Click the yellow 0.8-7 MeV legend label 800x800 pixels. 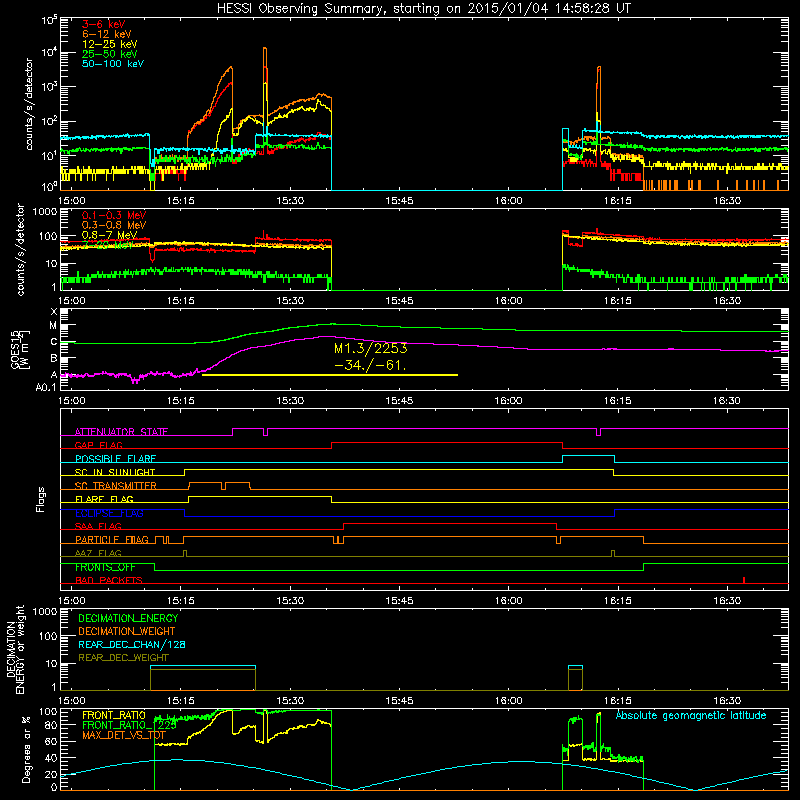(x=109, y=235)
